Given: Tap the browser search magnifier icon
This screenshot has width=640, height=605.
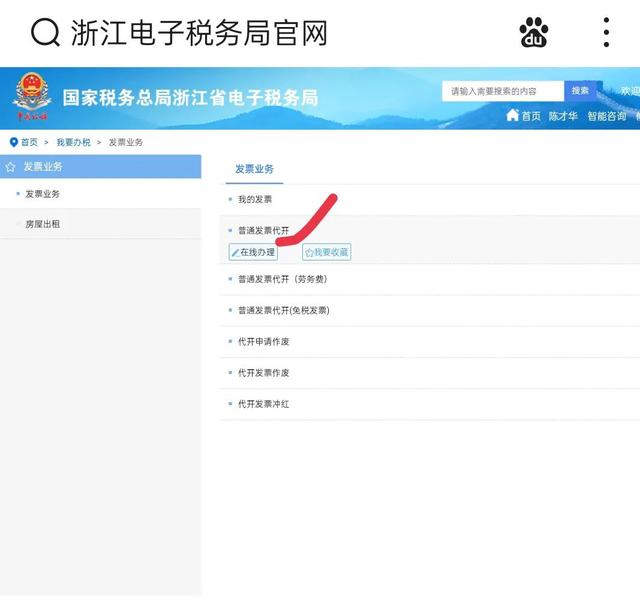Looking at the screenshot, I should tap(46, 33).
